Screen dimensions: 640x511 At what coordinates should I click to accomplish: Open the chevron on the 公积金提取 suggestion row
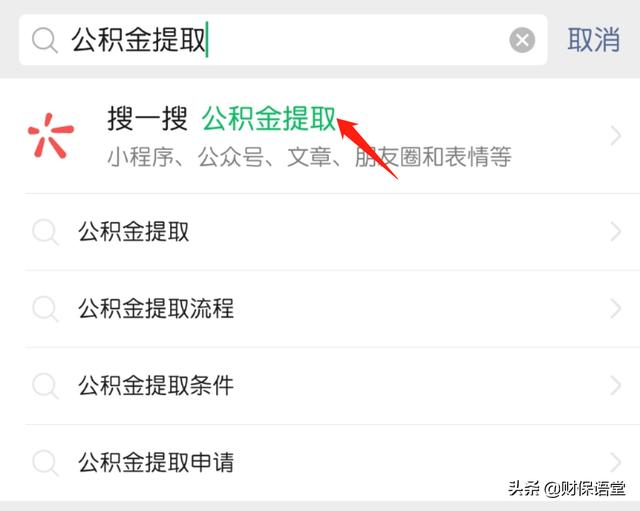pos(616,231)
